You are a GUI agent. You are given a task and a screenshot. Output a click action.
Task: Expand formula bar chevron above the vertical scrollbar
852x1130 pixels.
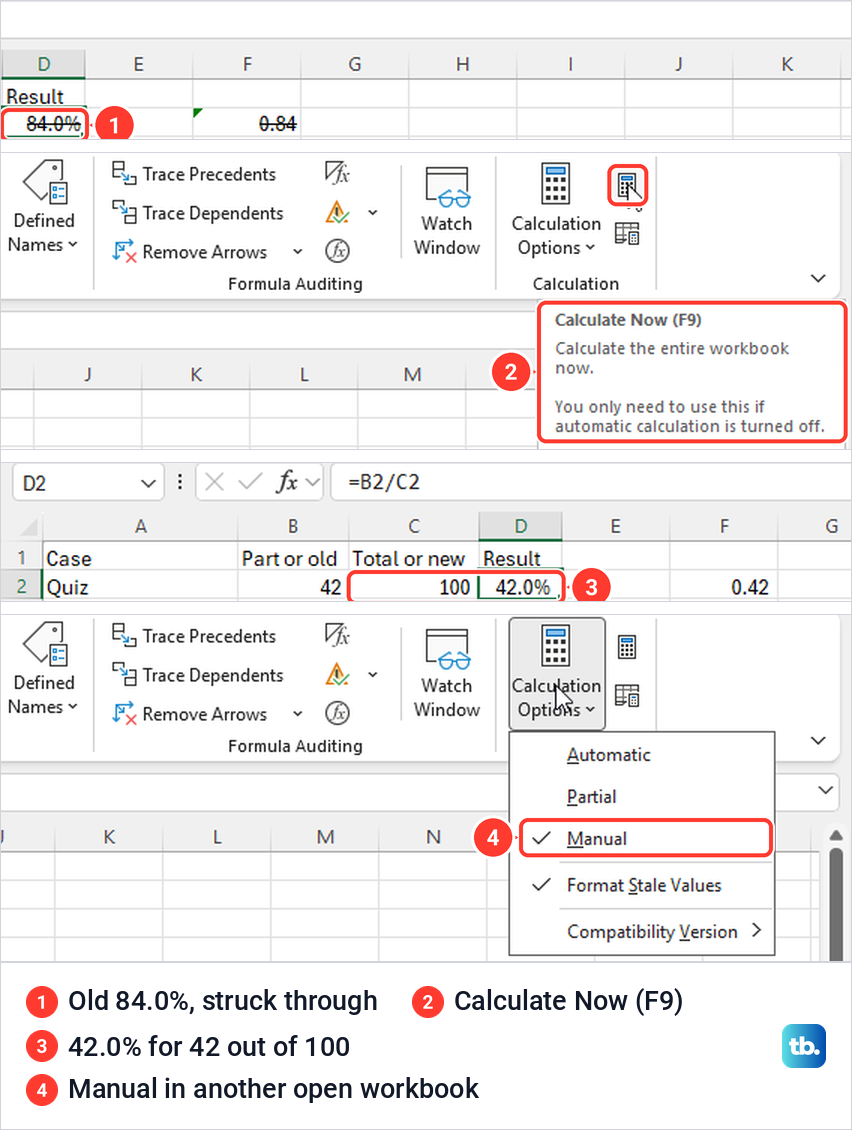click(826, 790)
